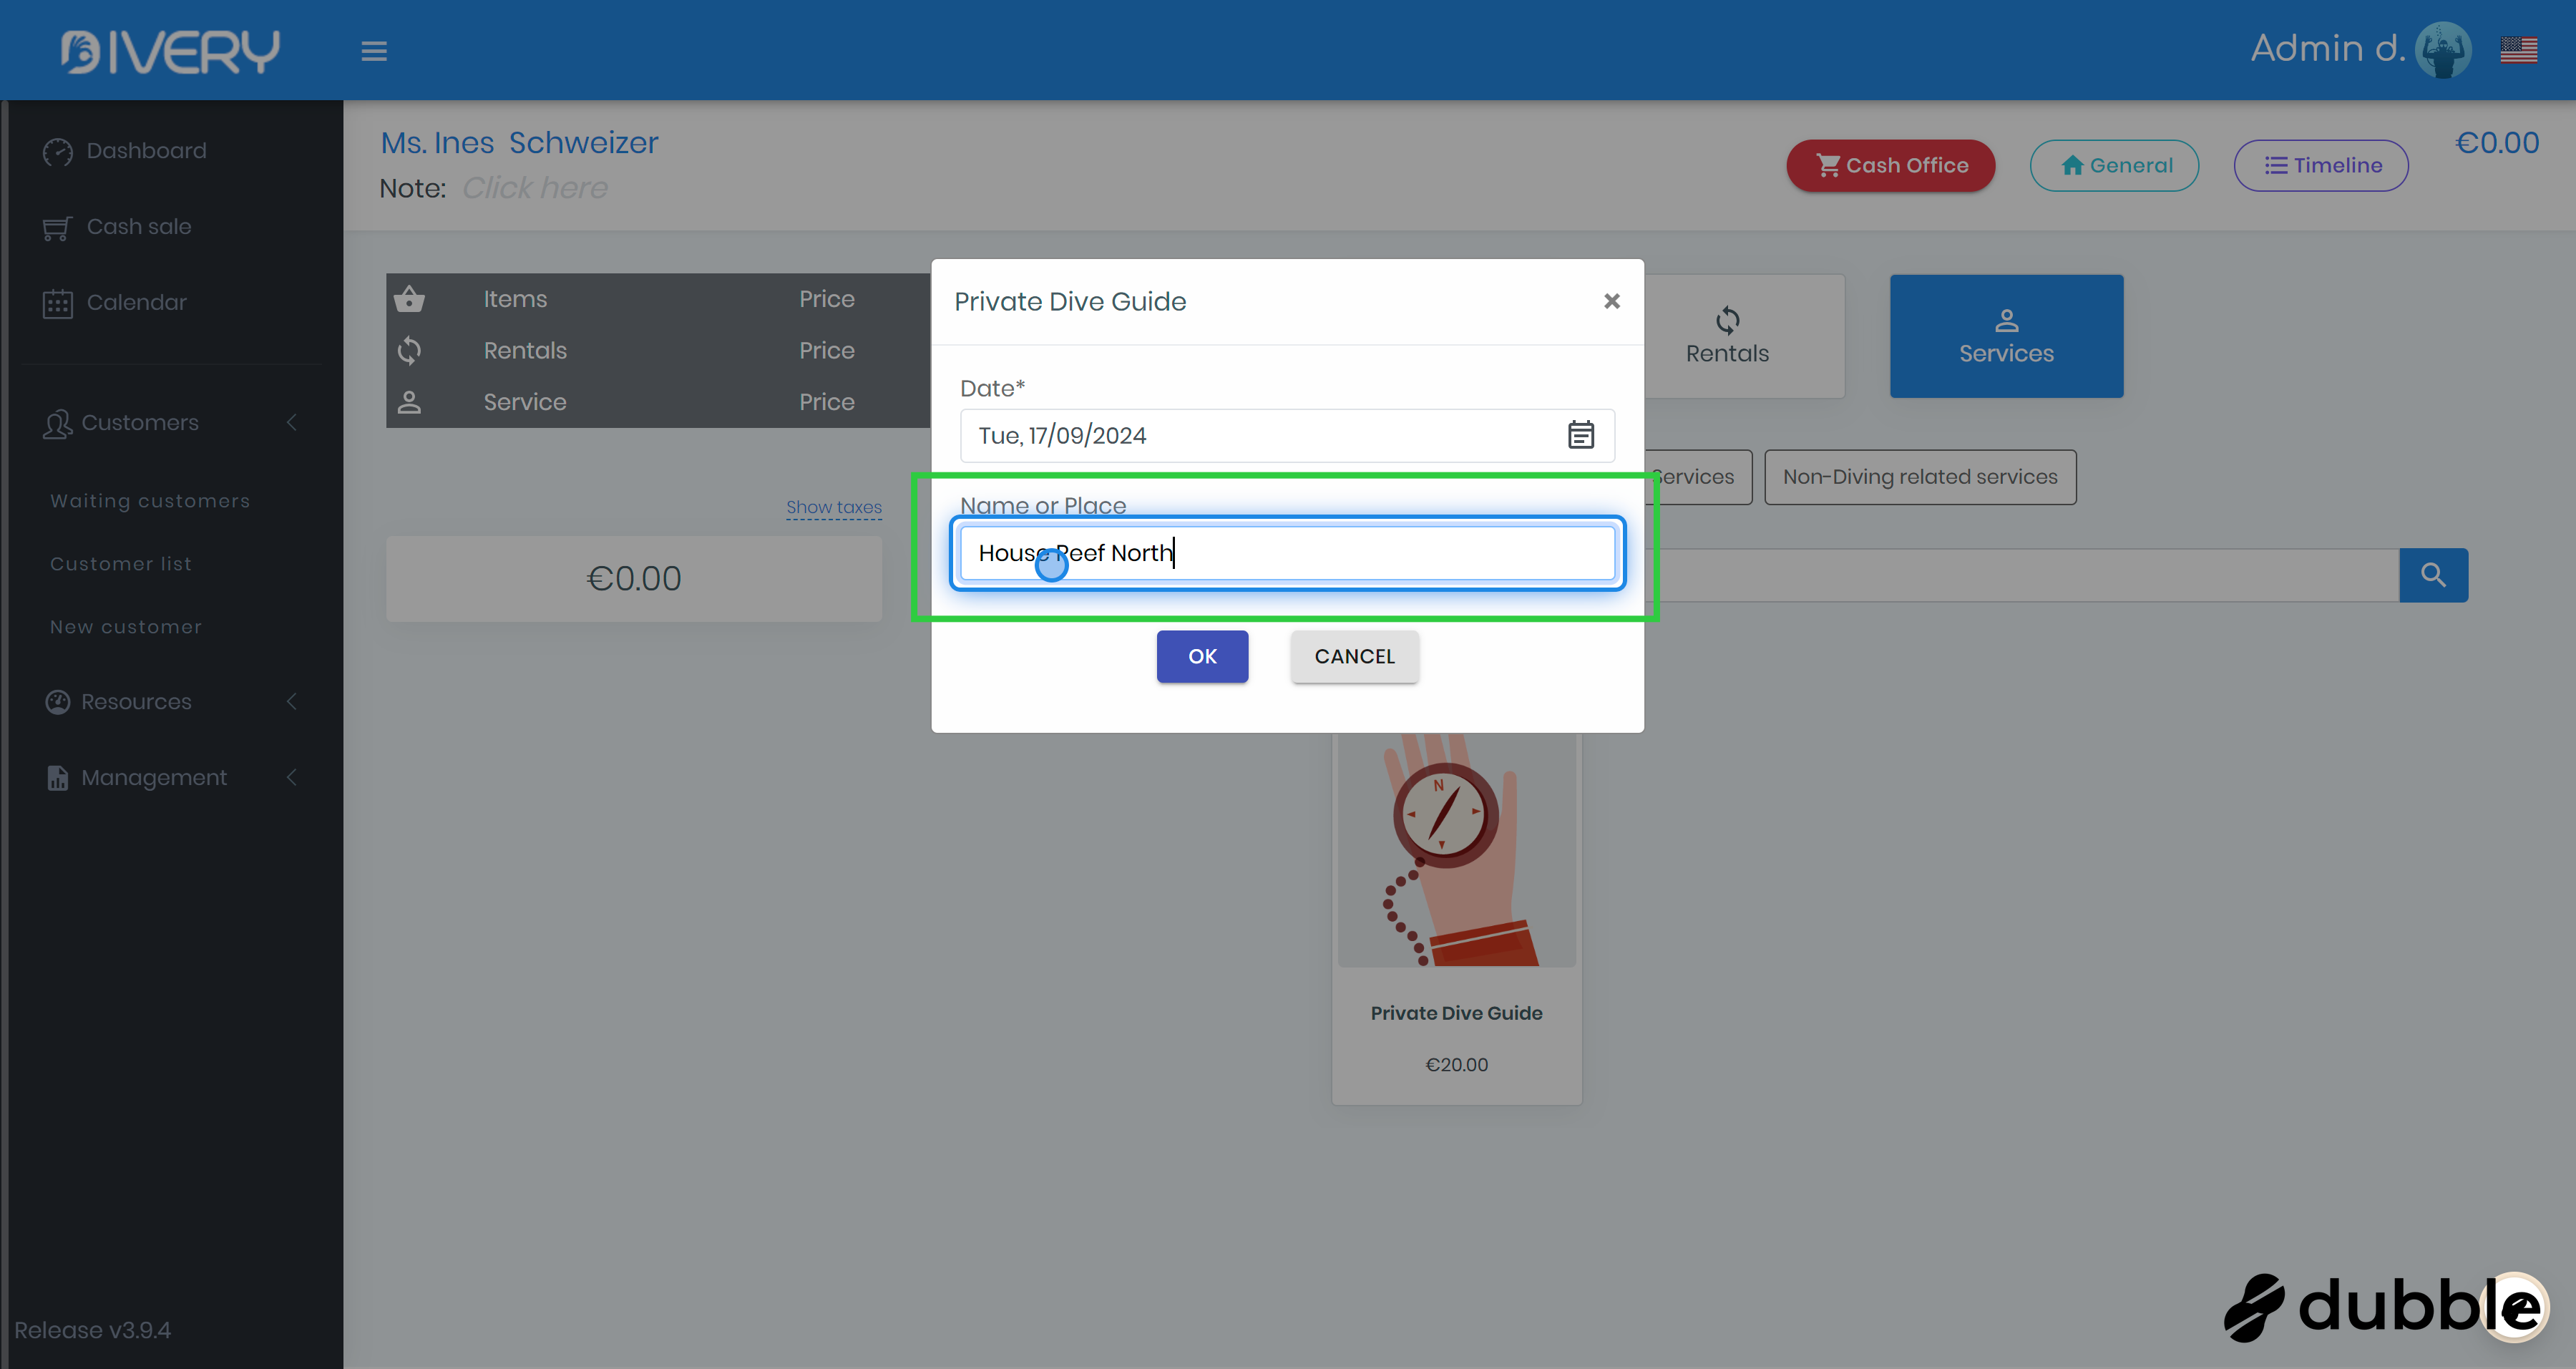Click the Show taxes link
Image resolution: width=2576 pixels, height=1369 pixels.
[x=833, y=507]
